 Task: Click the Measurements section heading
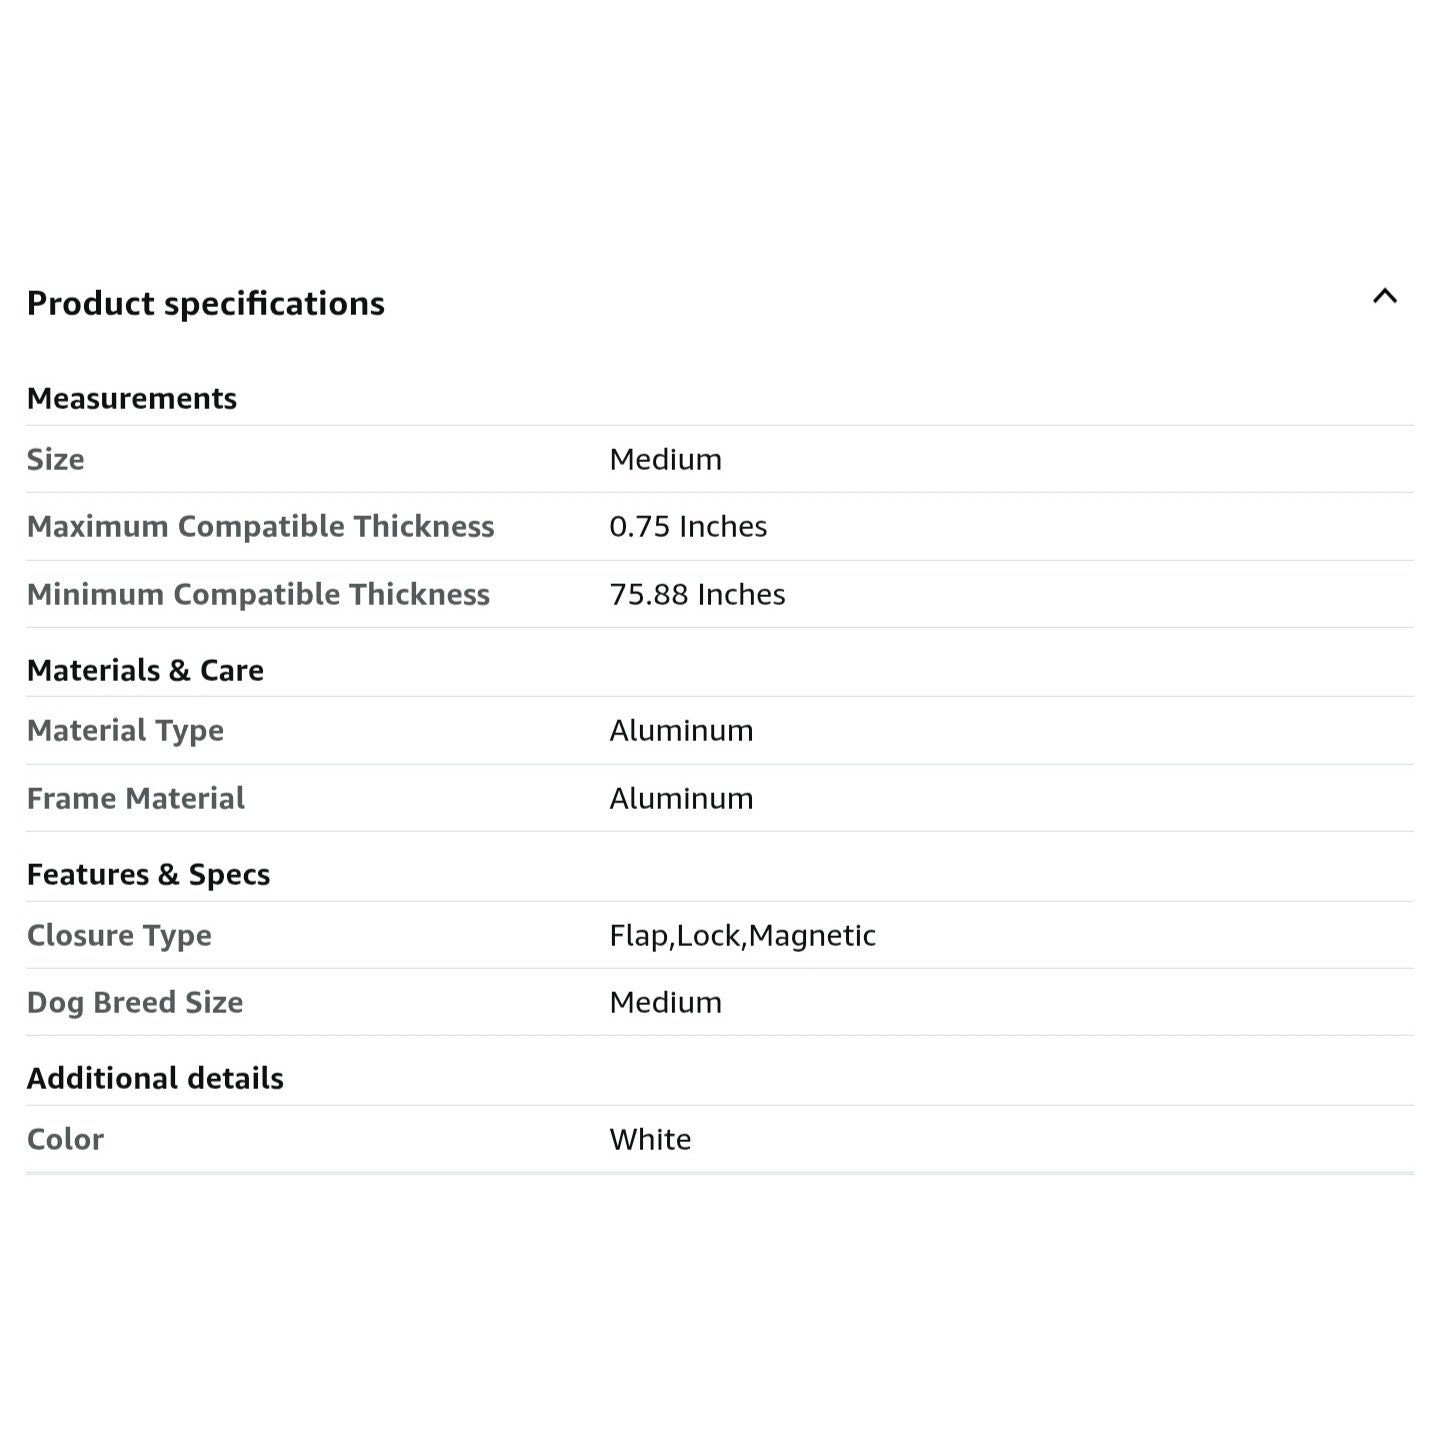tap(131, 398)
